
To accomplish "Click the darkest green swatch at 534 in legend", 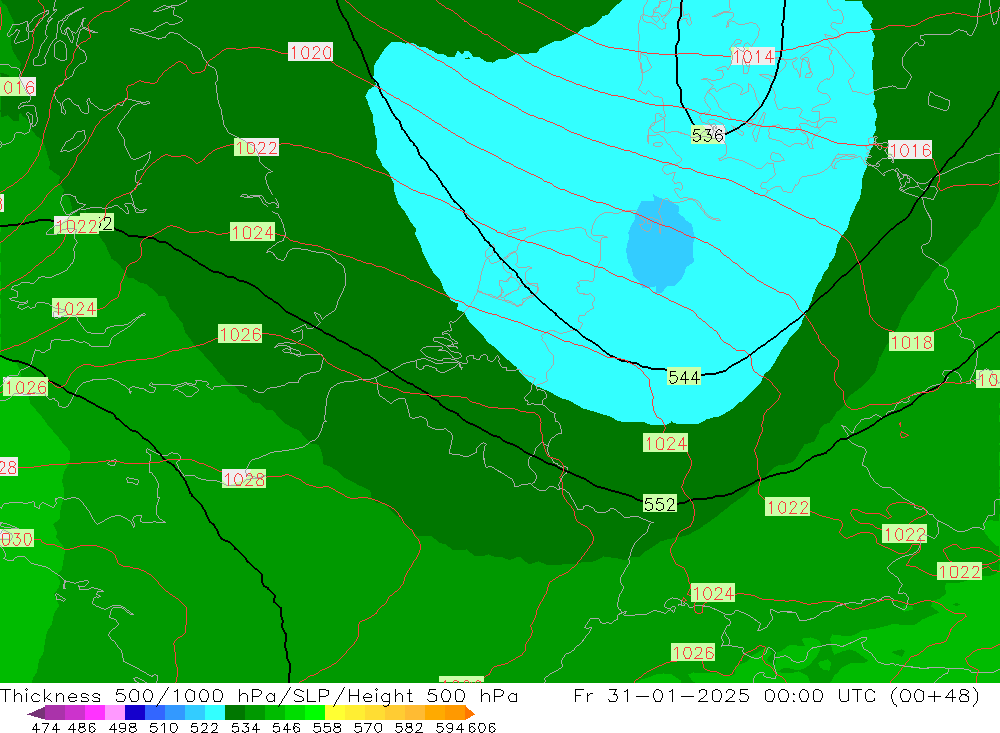I will click(x=235, y=713).
